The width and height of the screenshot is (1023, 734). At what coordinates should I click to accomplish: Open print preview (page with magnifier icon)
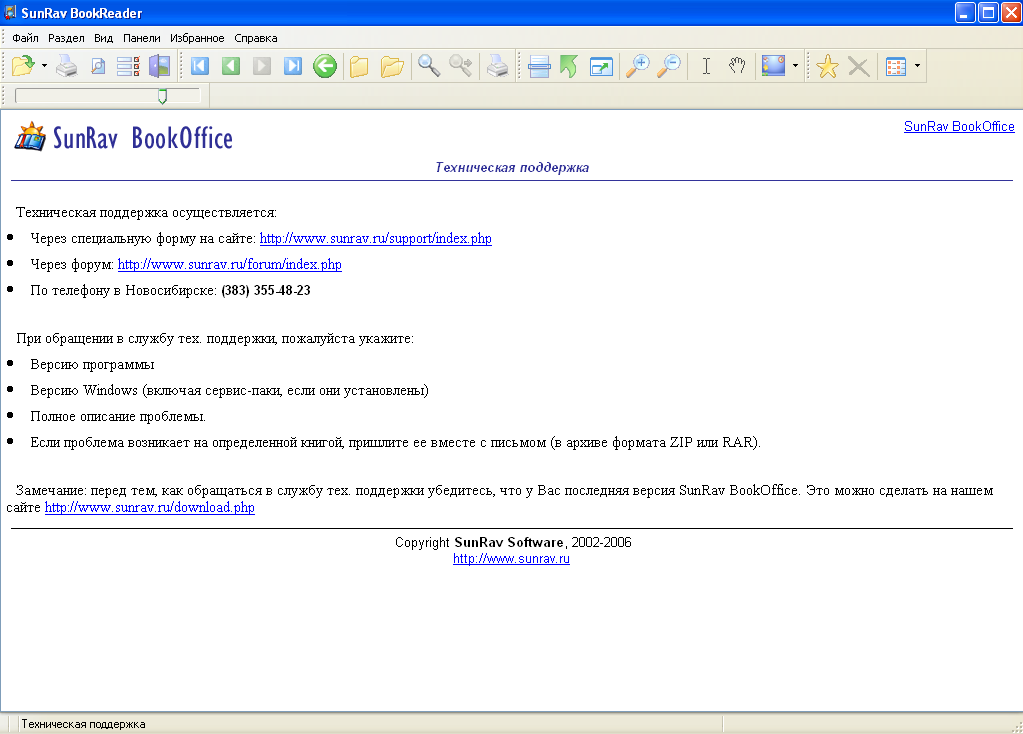(98, 66)
